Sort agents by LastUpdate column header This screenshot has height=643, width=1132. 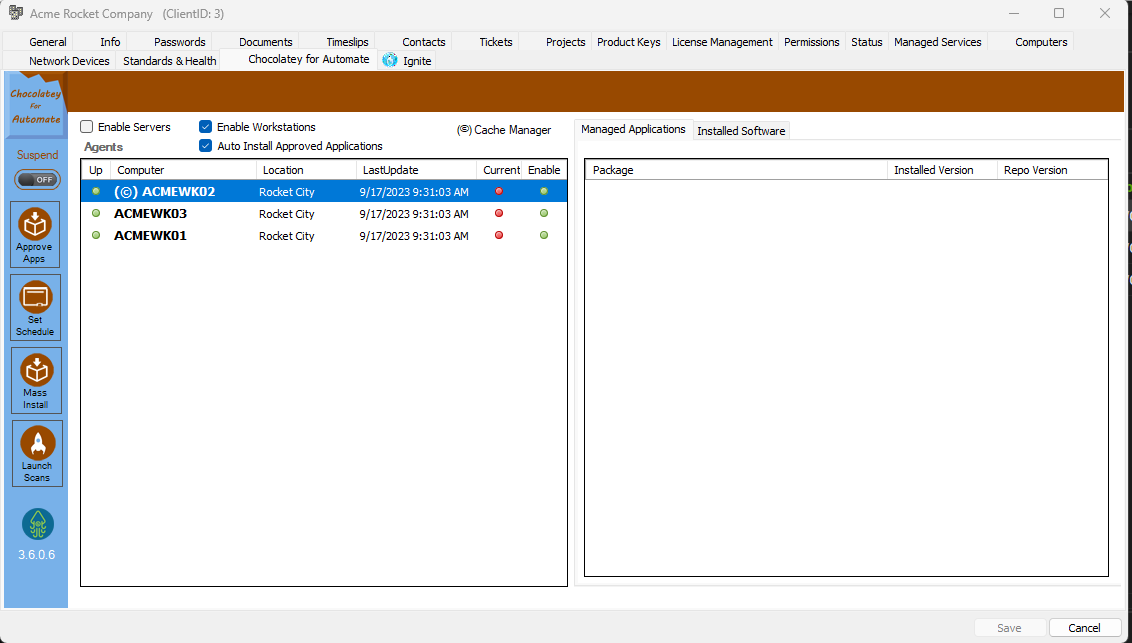tap(416, 170)
